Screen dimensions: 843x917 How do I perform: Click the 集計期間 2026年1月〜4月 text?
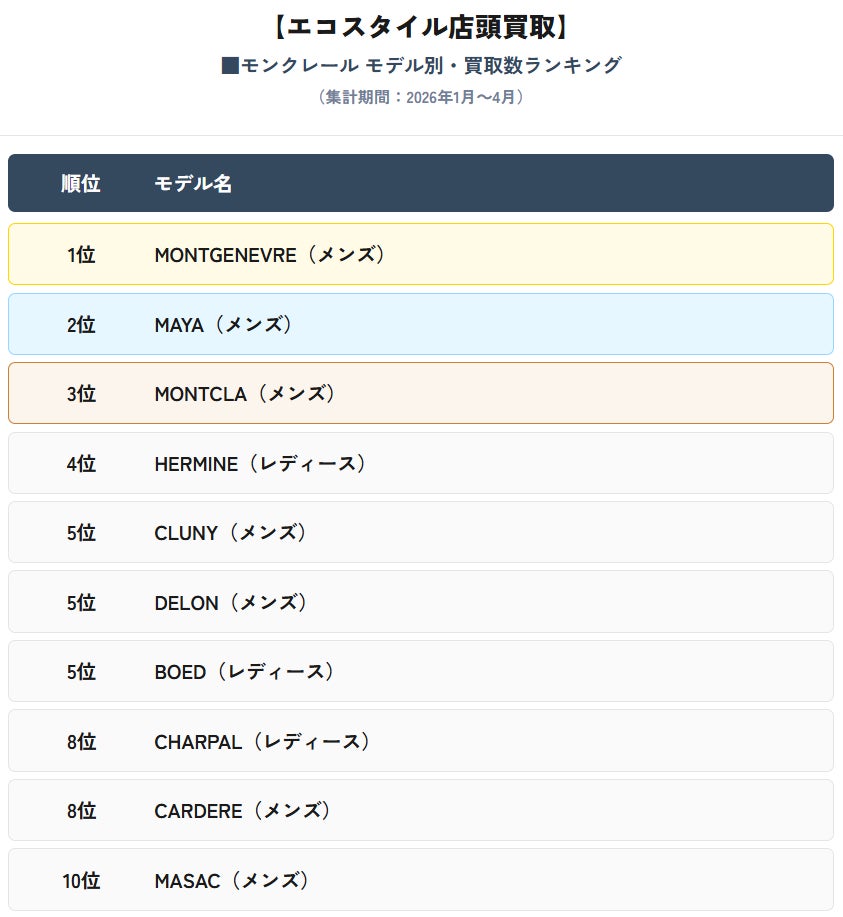pyautogui.click(x=421, y=96)
